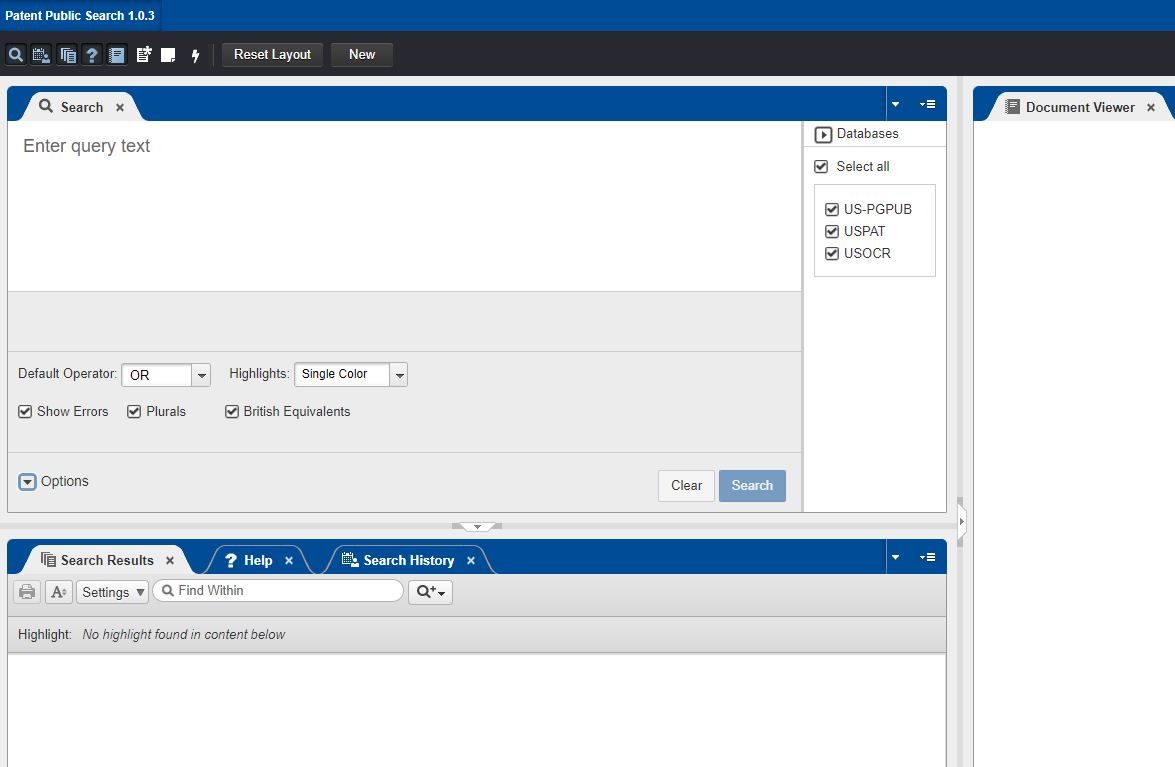Click the lightning bolt quick icon
The image size is (1175, 767).
[x=196, y=55]
